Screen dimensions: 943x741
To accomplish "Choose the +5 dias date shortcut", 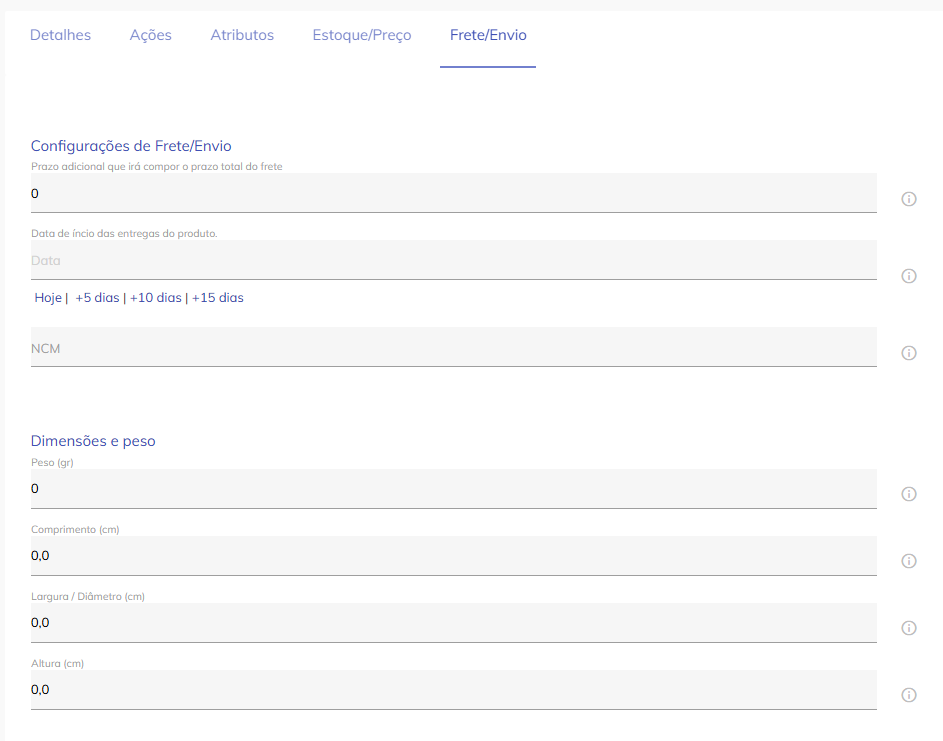I will (97, 298).
